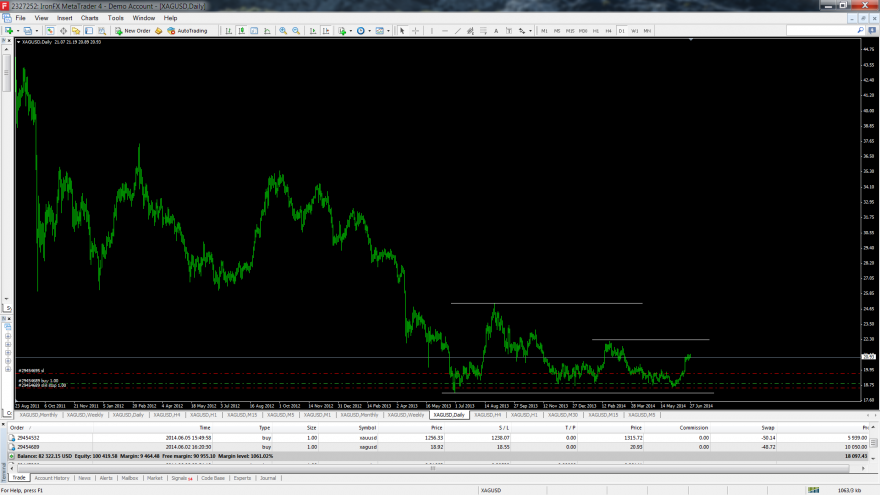Viewport: 880px width, 495px height.
Task: Set timeframe to H4
Action: [x=608, y=31]
